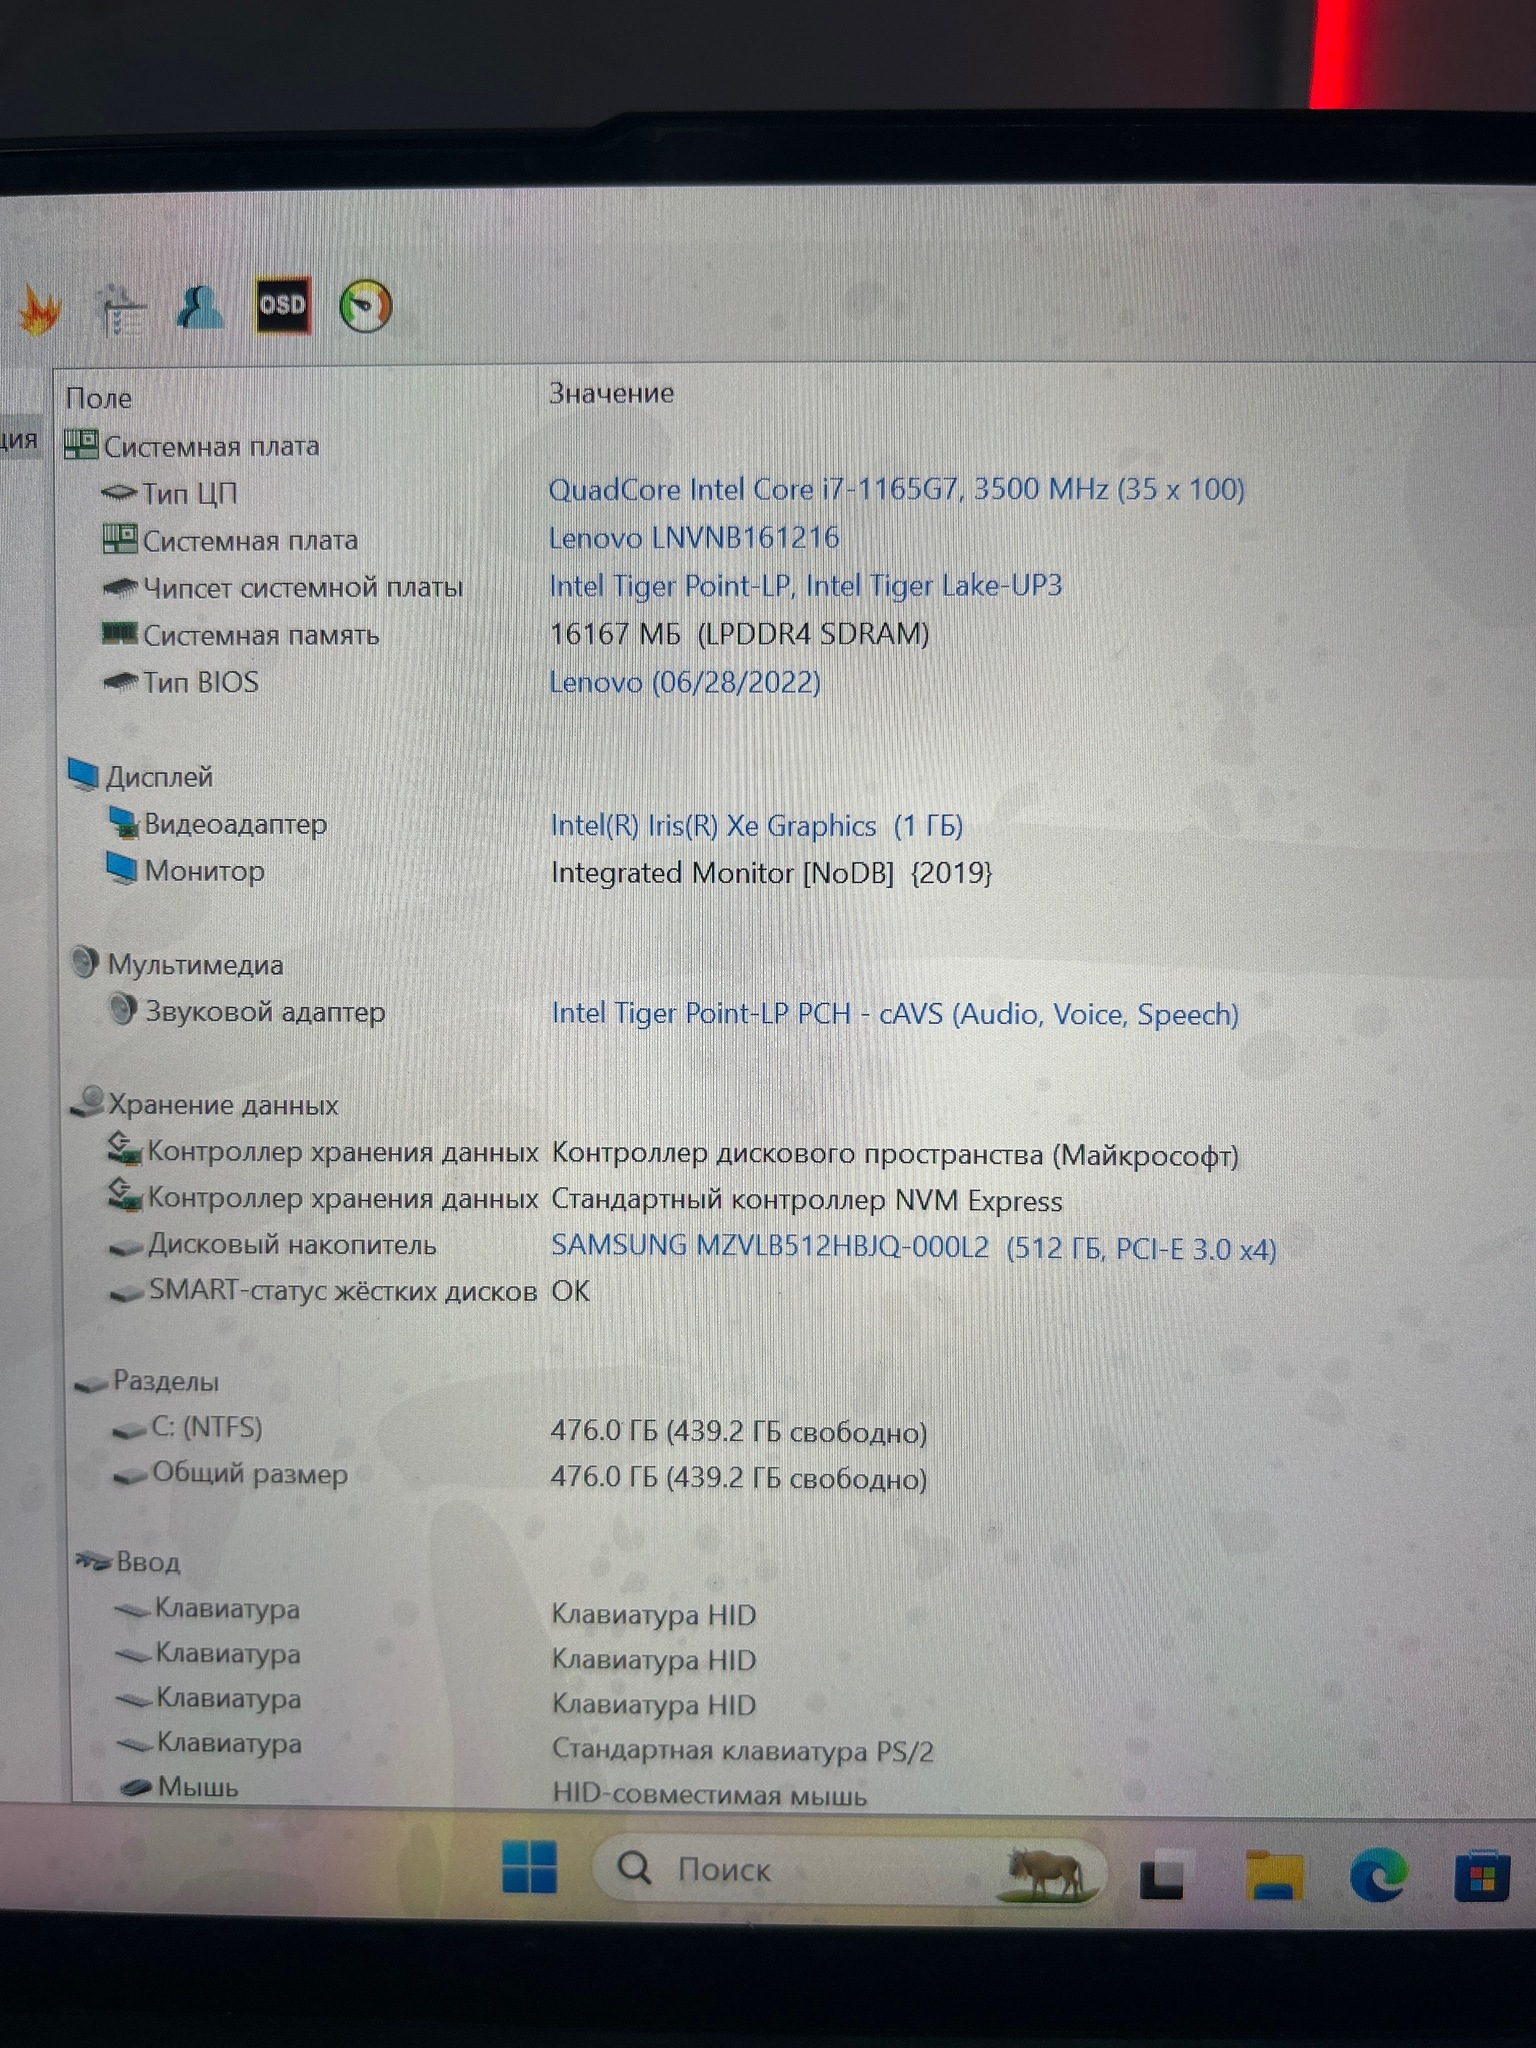
Task: Open the SAMSUNG MZVLB512HBJQ-000L2 disk link
Action: pyautogui.click(x=914, y=1247)
